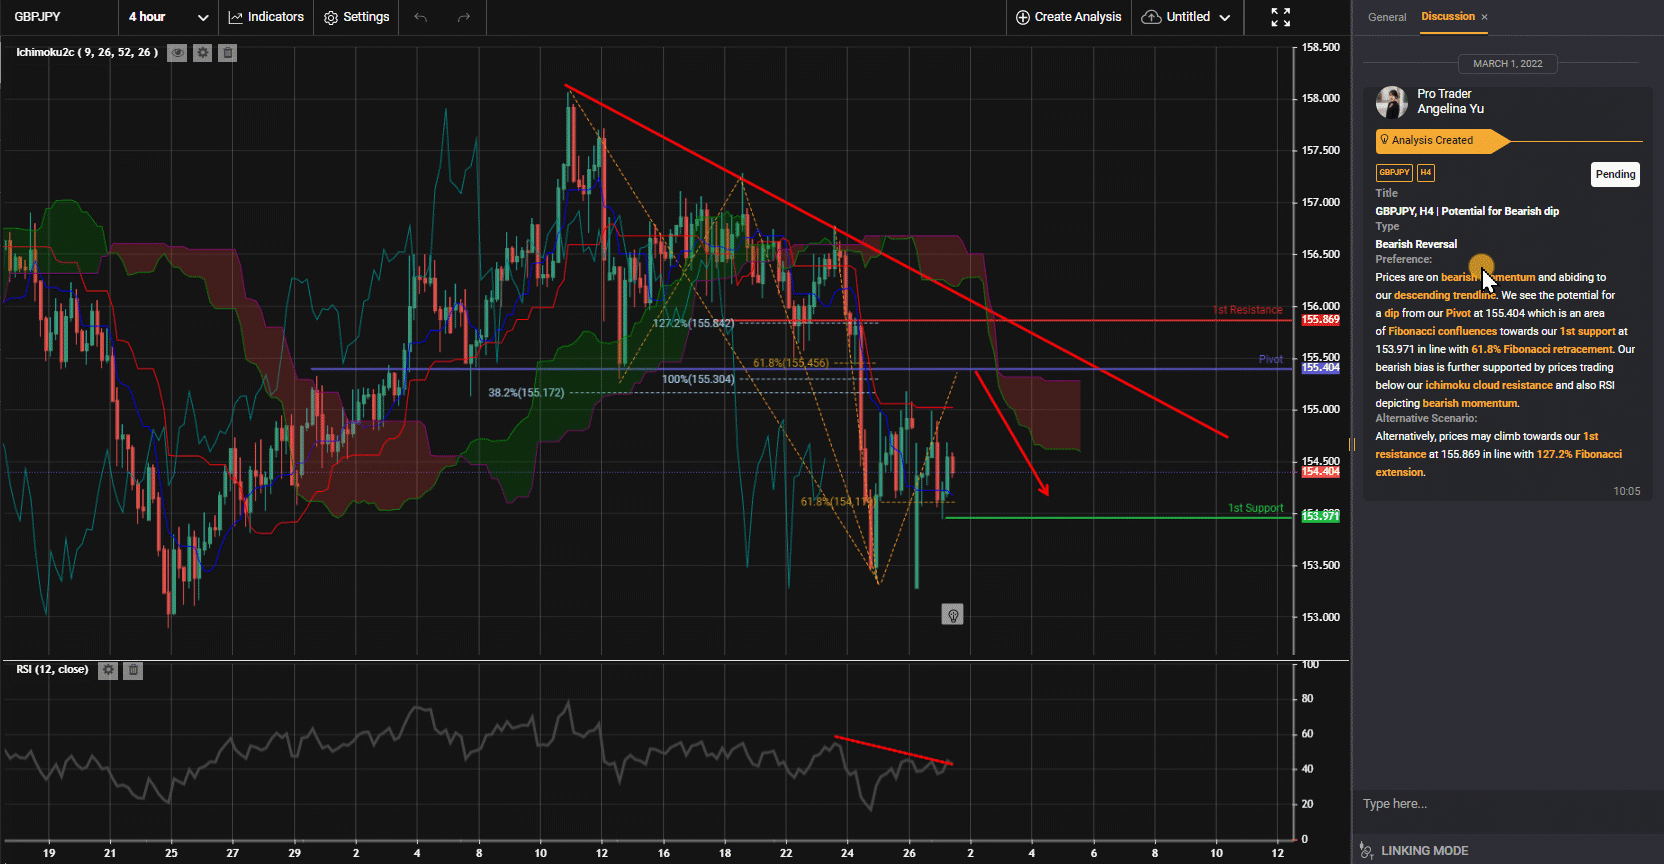Click the 155.869 resistance price label
The width and height of the screenshot is (1664, 864).
pyautogui.click(x=1320, y=320)
